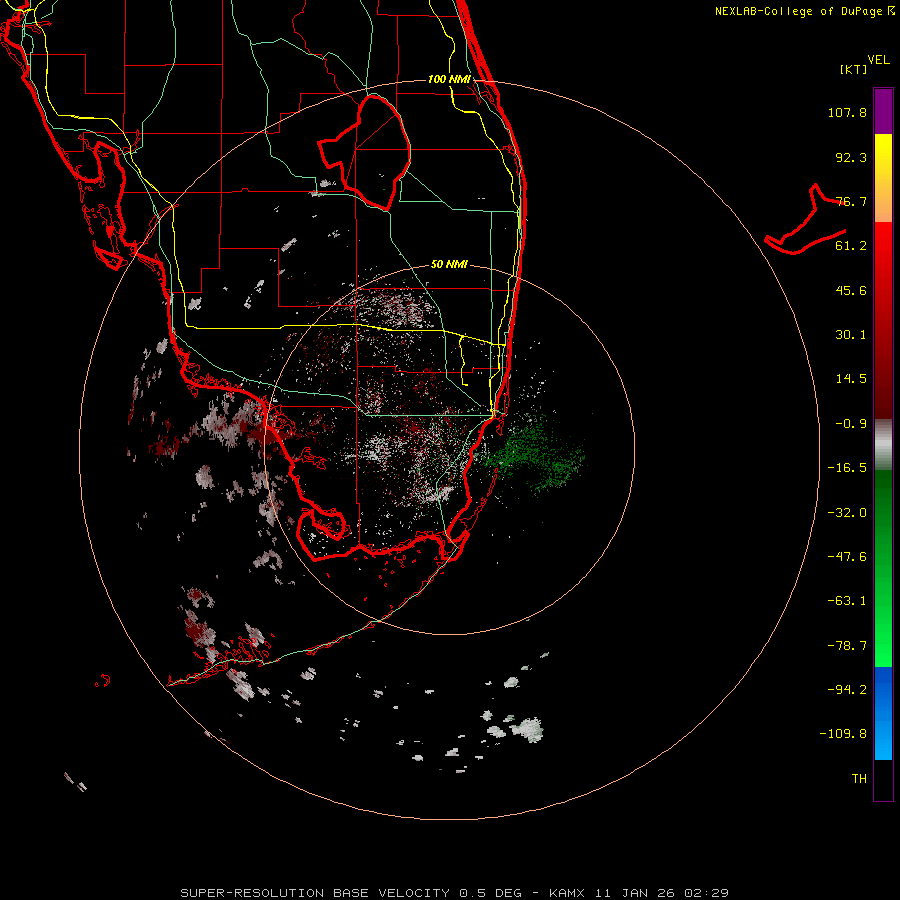Select the 30.1 velocity scale value
Screen dimensions: 900x900
(x=851, y=335)
